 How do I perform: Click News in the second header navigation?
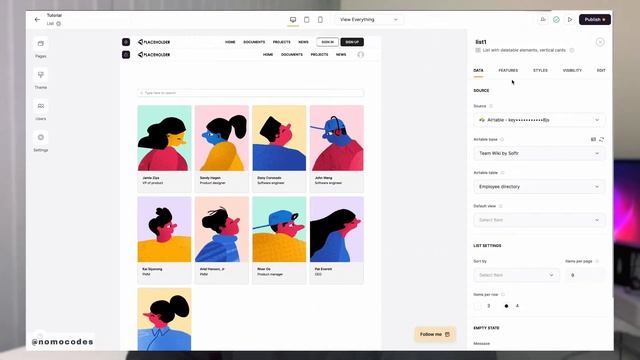(341, 55)
